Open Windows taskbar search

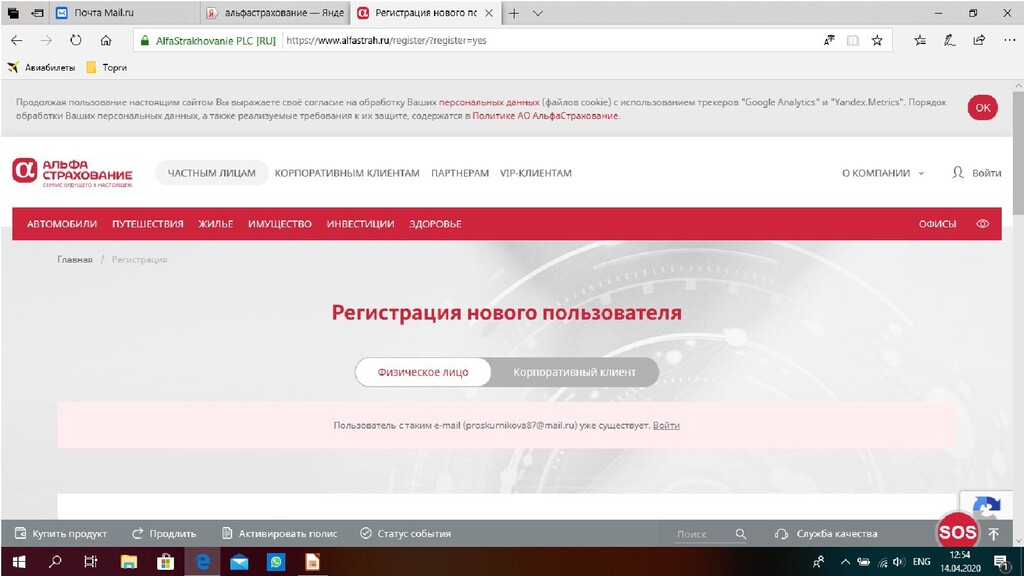click(x=56, y=562)
